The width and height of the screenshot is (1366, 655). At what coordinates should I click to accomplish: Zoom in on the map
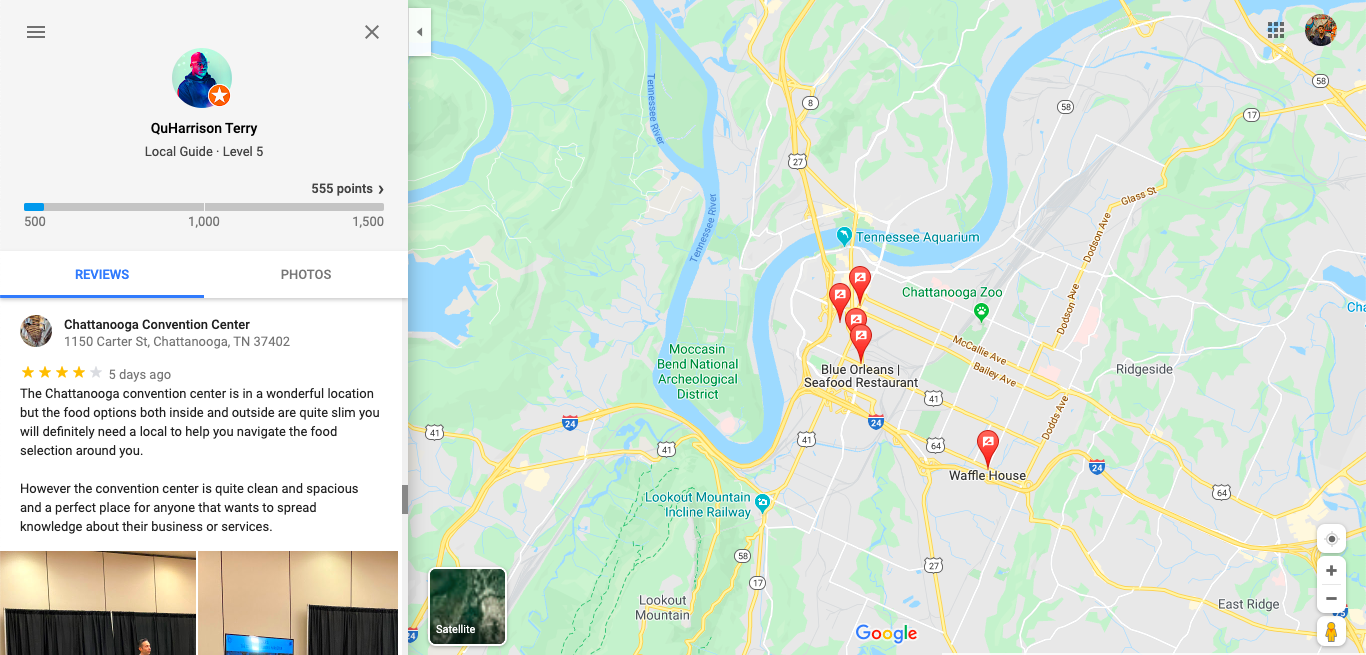(x=1331, y=571)
